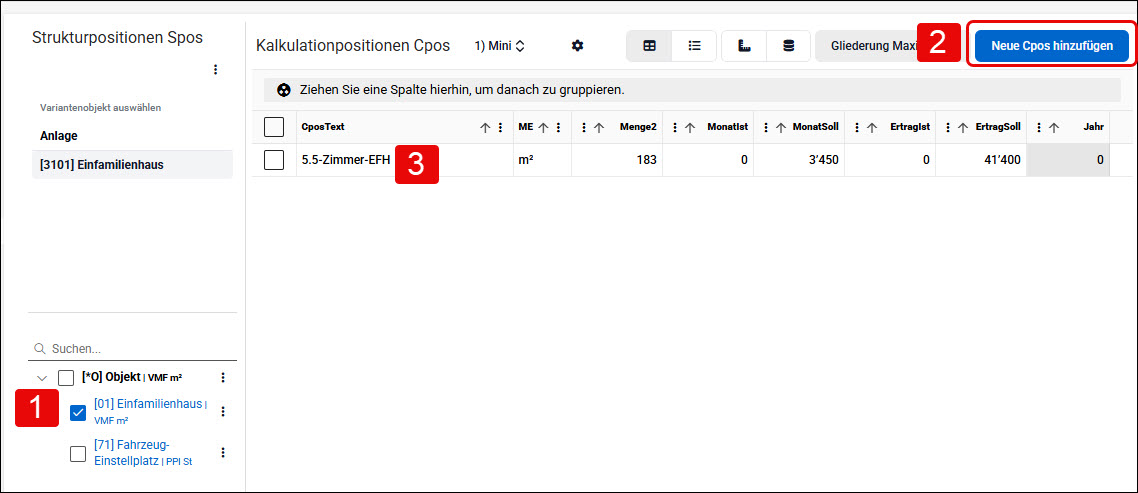1138x493 pixels.
Task: Select [3101] Einfamilienhaus variant object
Action: pyautogui.click(x=132, y=165)
